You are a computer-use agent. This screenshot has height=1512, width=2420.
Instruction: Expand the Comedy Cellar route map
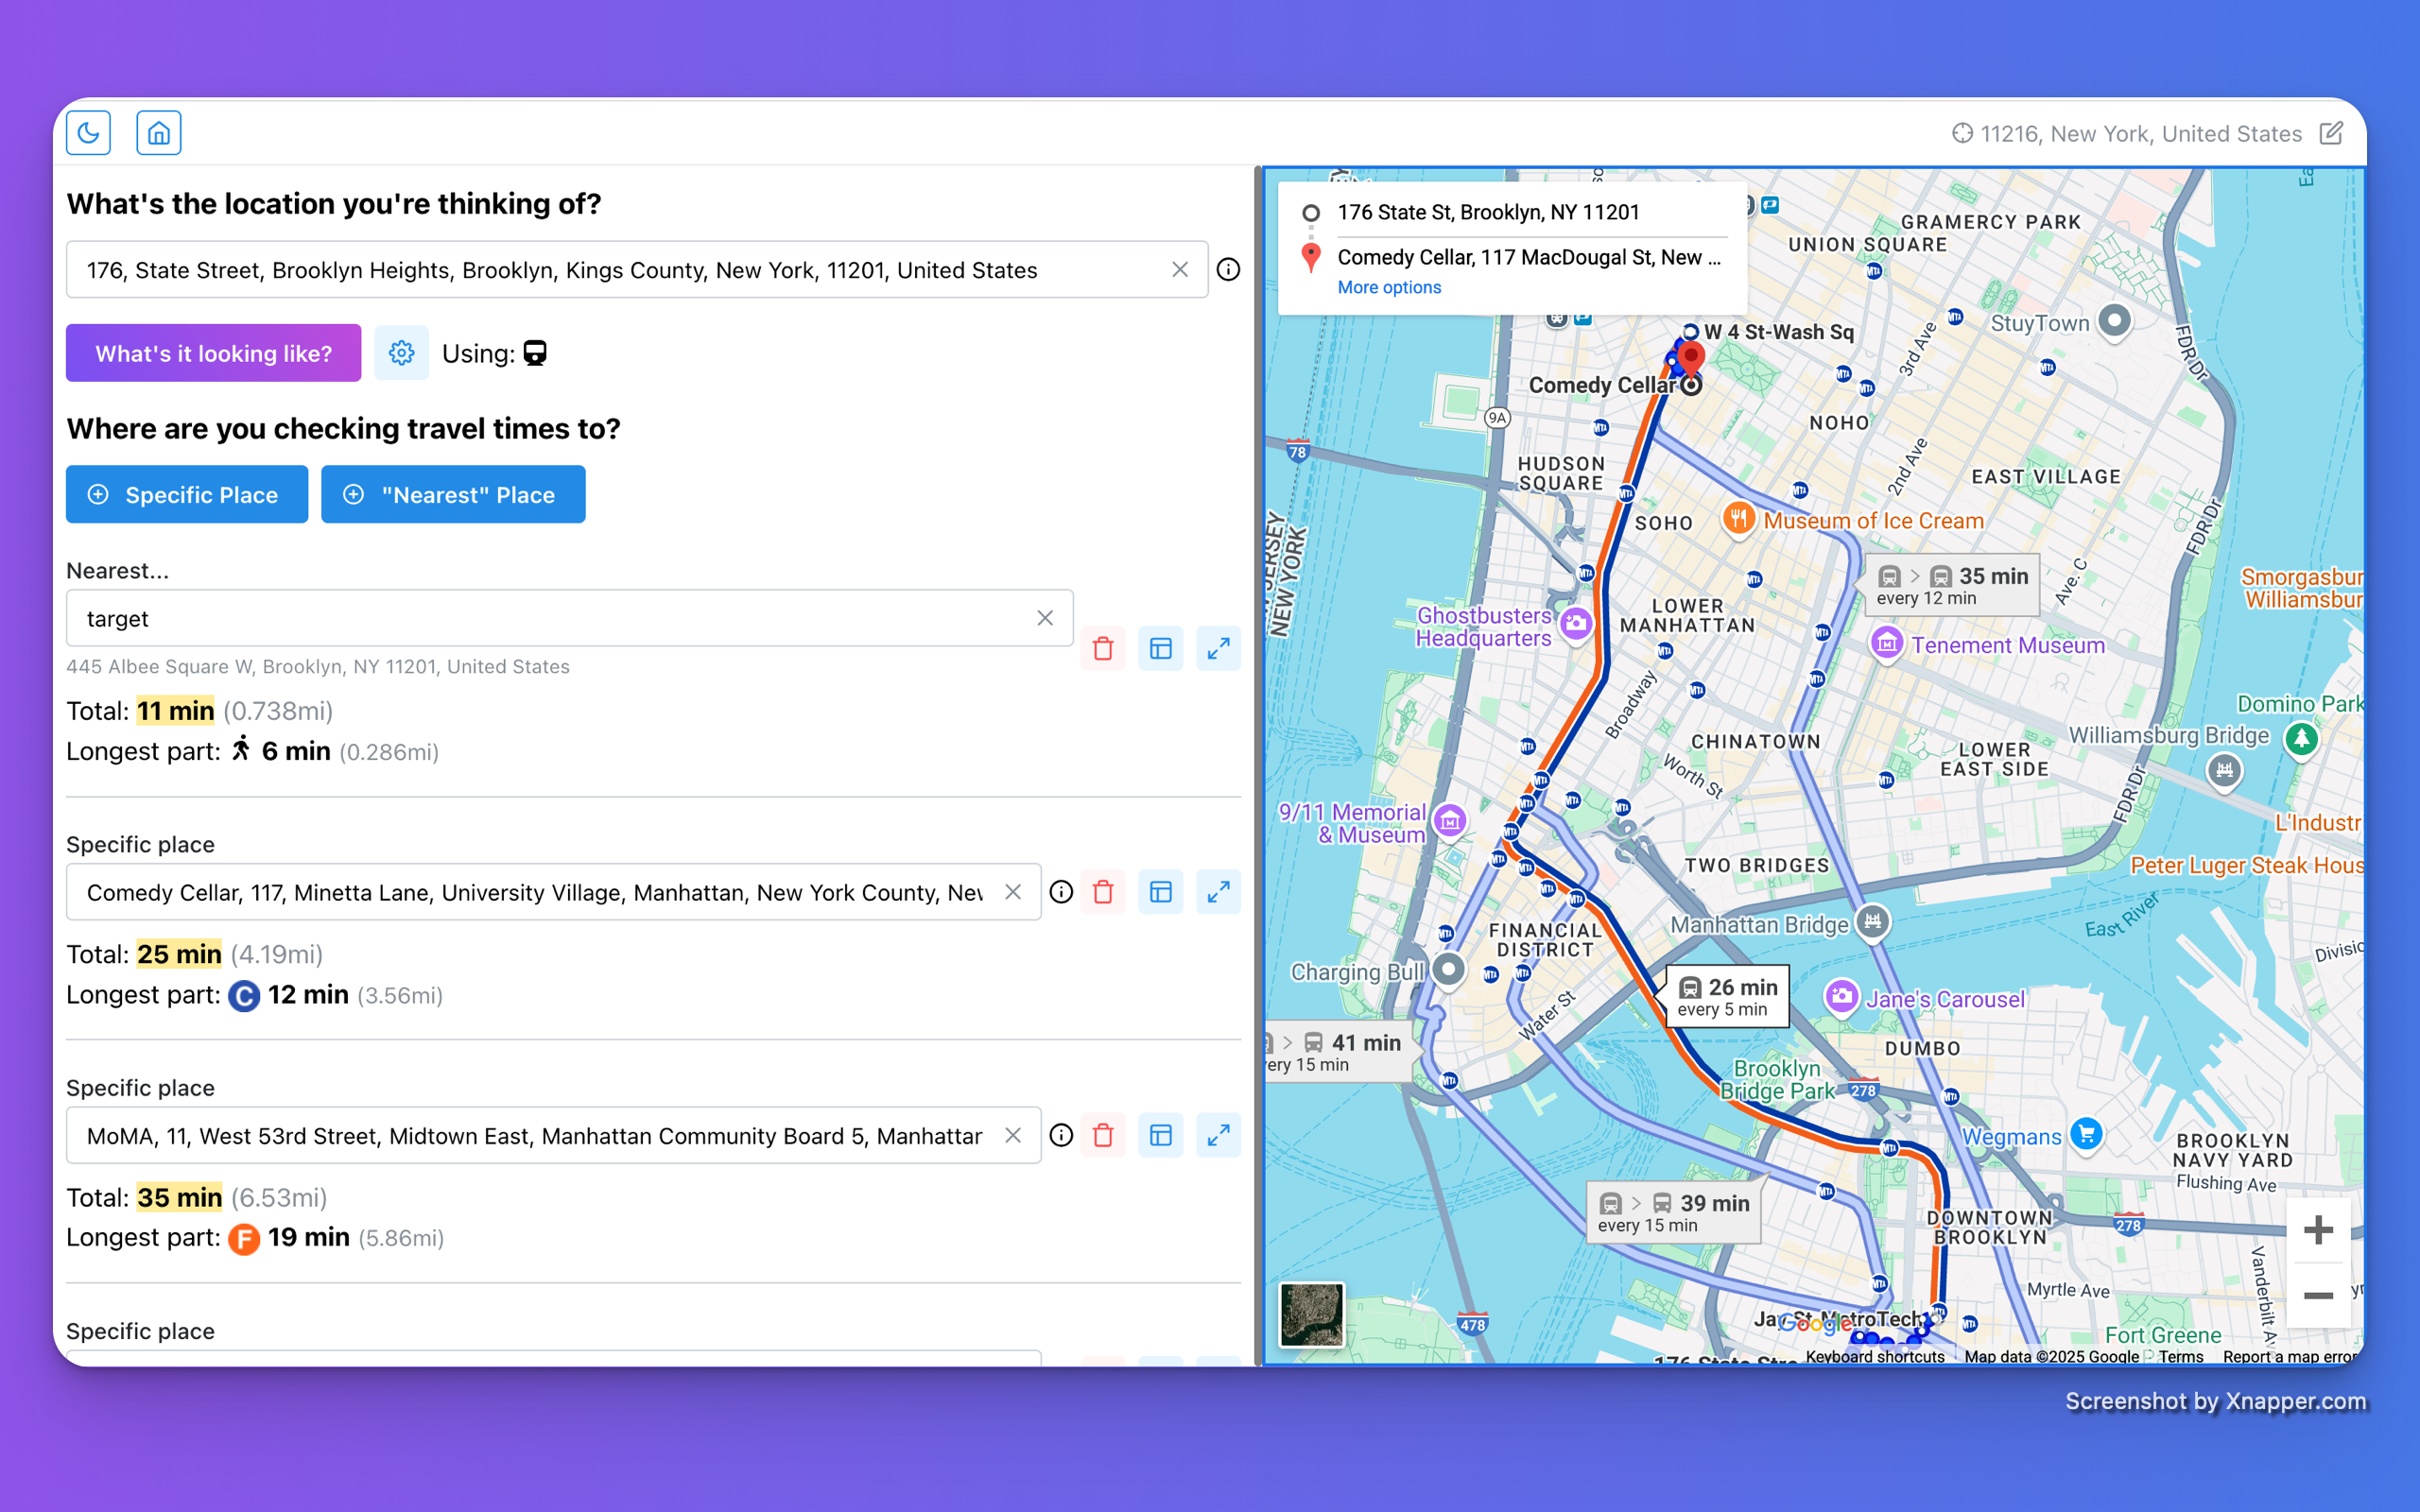tap(1218, 892)
